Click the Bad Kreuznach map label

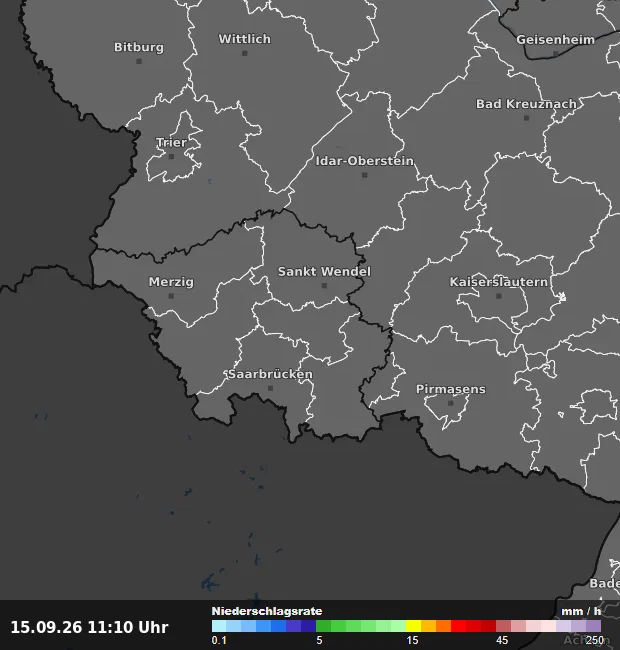[x=526, y=104]
